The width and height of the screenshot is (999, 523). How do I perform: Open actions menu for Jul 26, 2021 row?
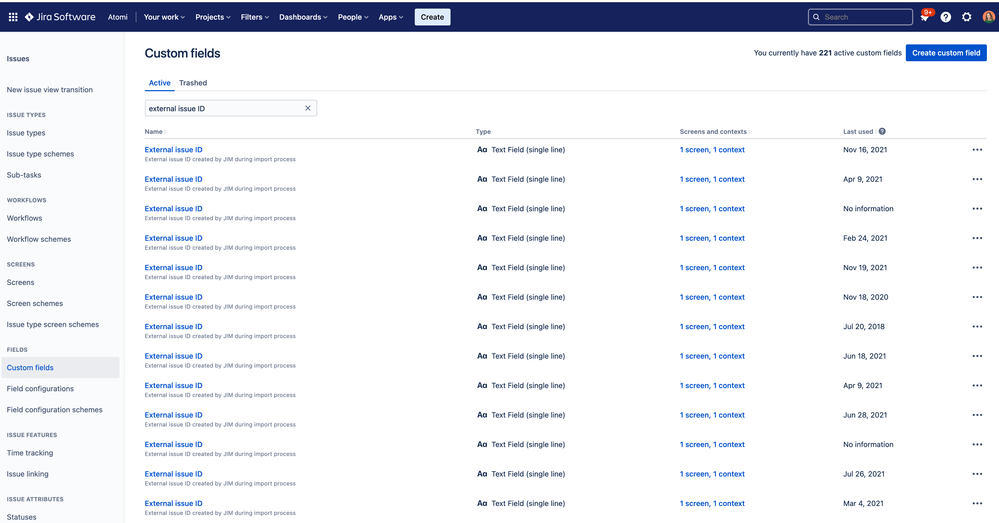977,474
